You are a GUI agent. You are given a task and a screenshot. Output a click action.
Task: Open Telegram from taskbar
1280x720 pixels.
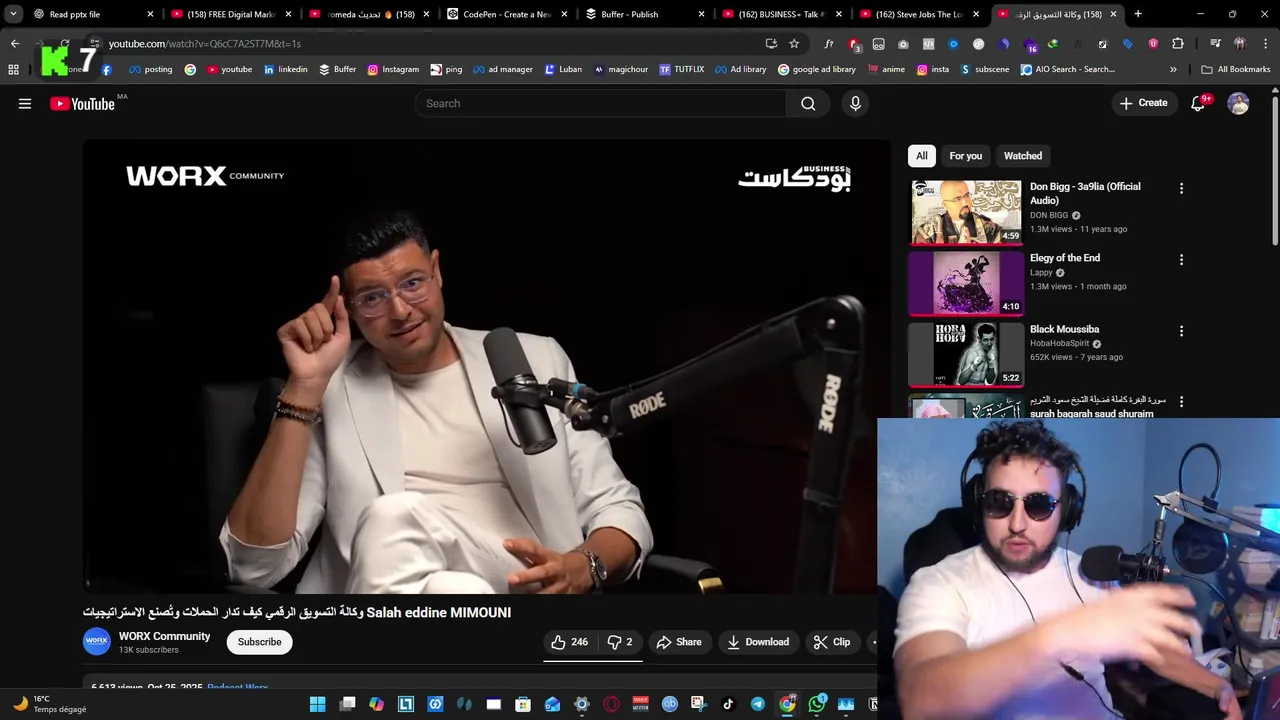(757, 704)
